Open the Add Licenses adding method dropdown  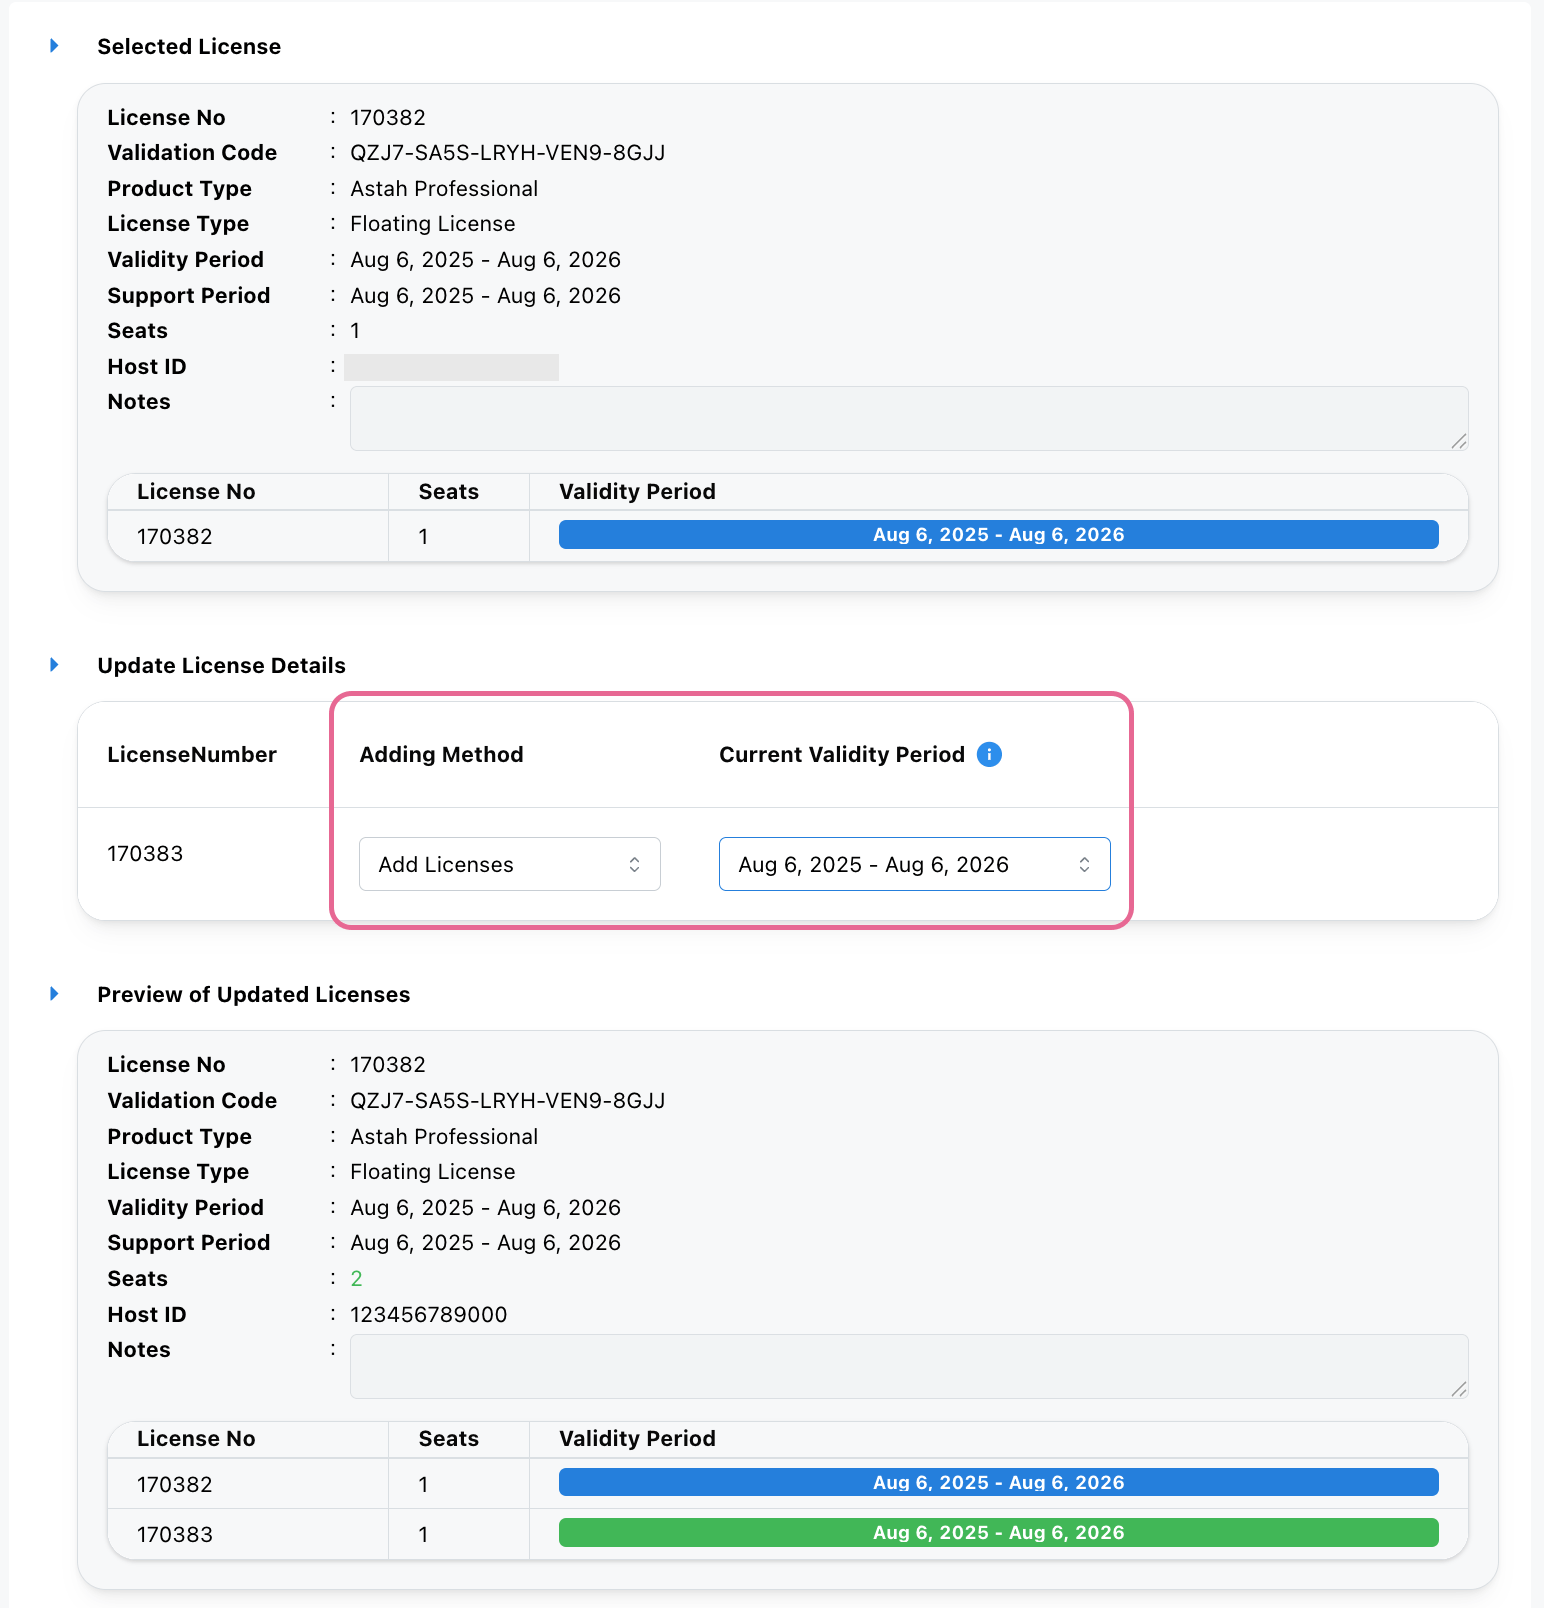click(510, 864)
